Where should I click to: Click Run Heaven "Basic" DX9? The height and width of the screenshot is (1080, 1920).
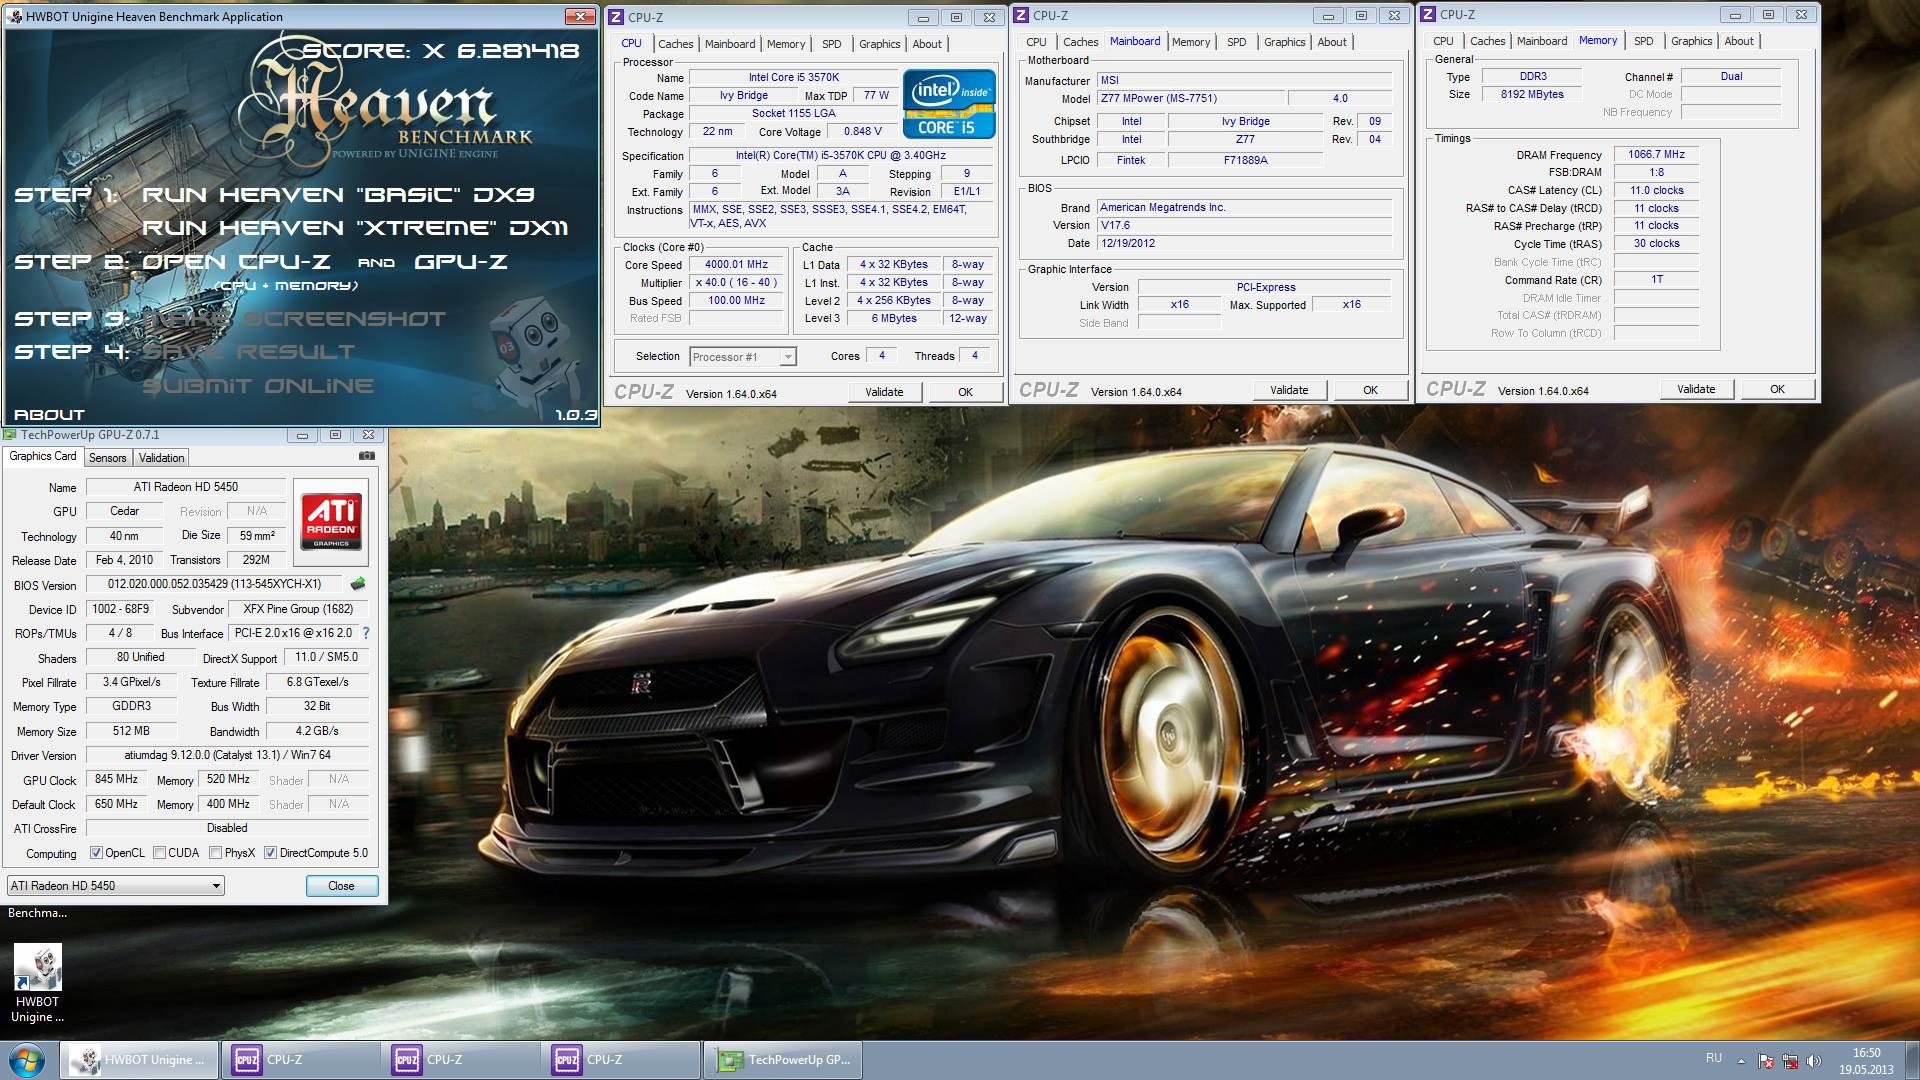pyautogui.click(x=338, y=194)
